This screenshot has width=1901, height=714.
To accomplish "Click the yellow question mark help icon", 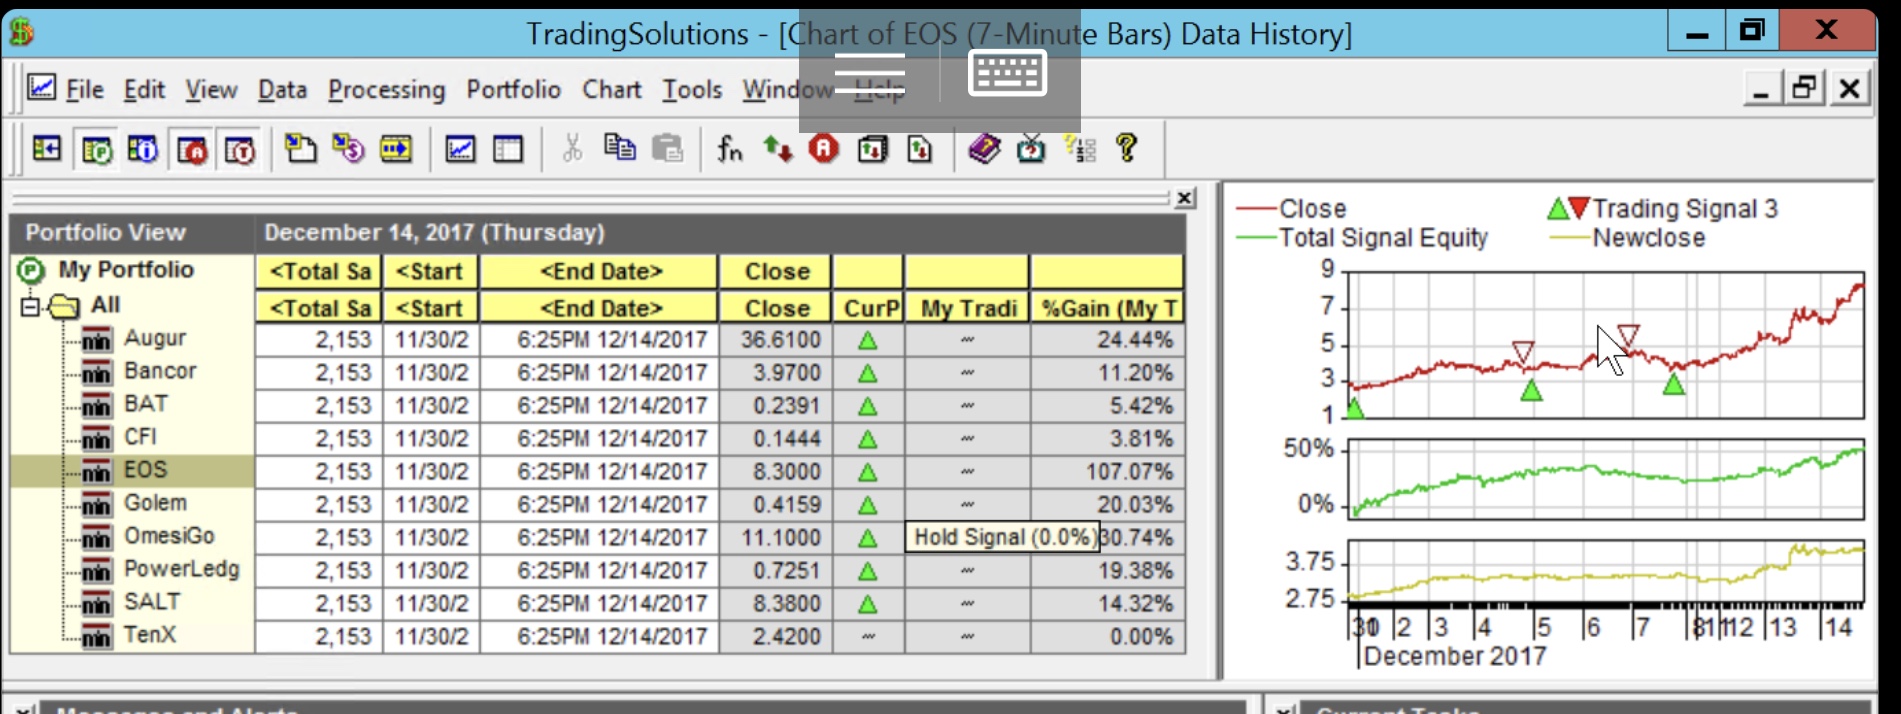I will coord(1127,148).
